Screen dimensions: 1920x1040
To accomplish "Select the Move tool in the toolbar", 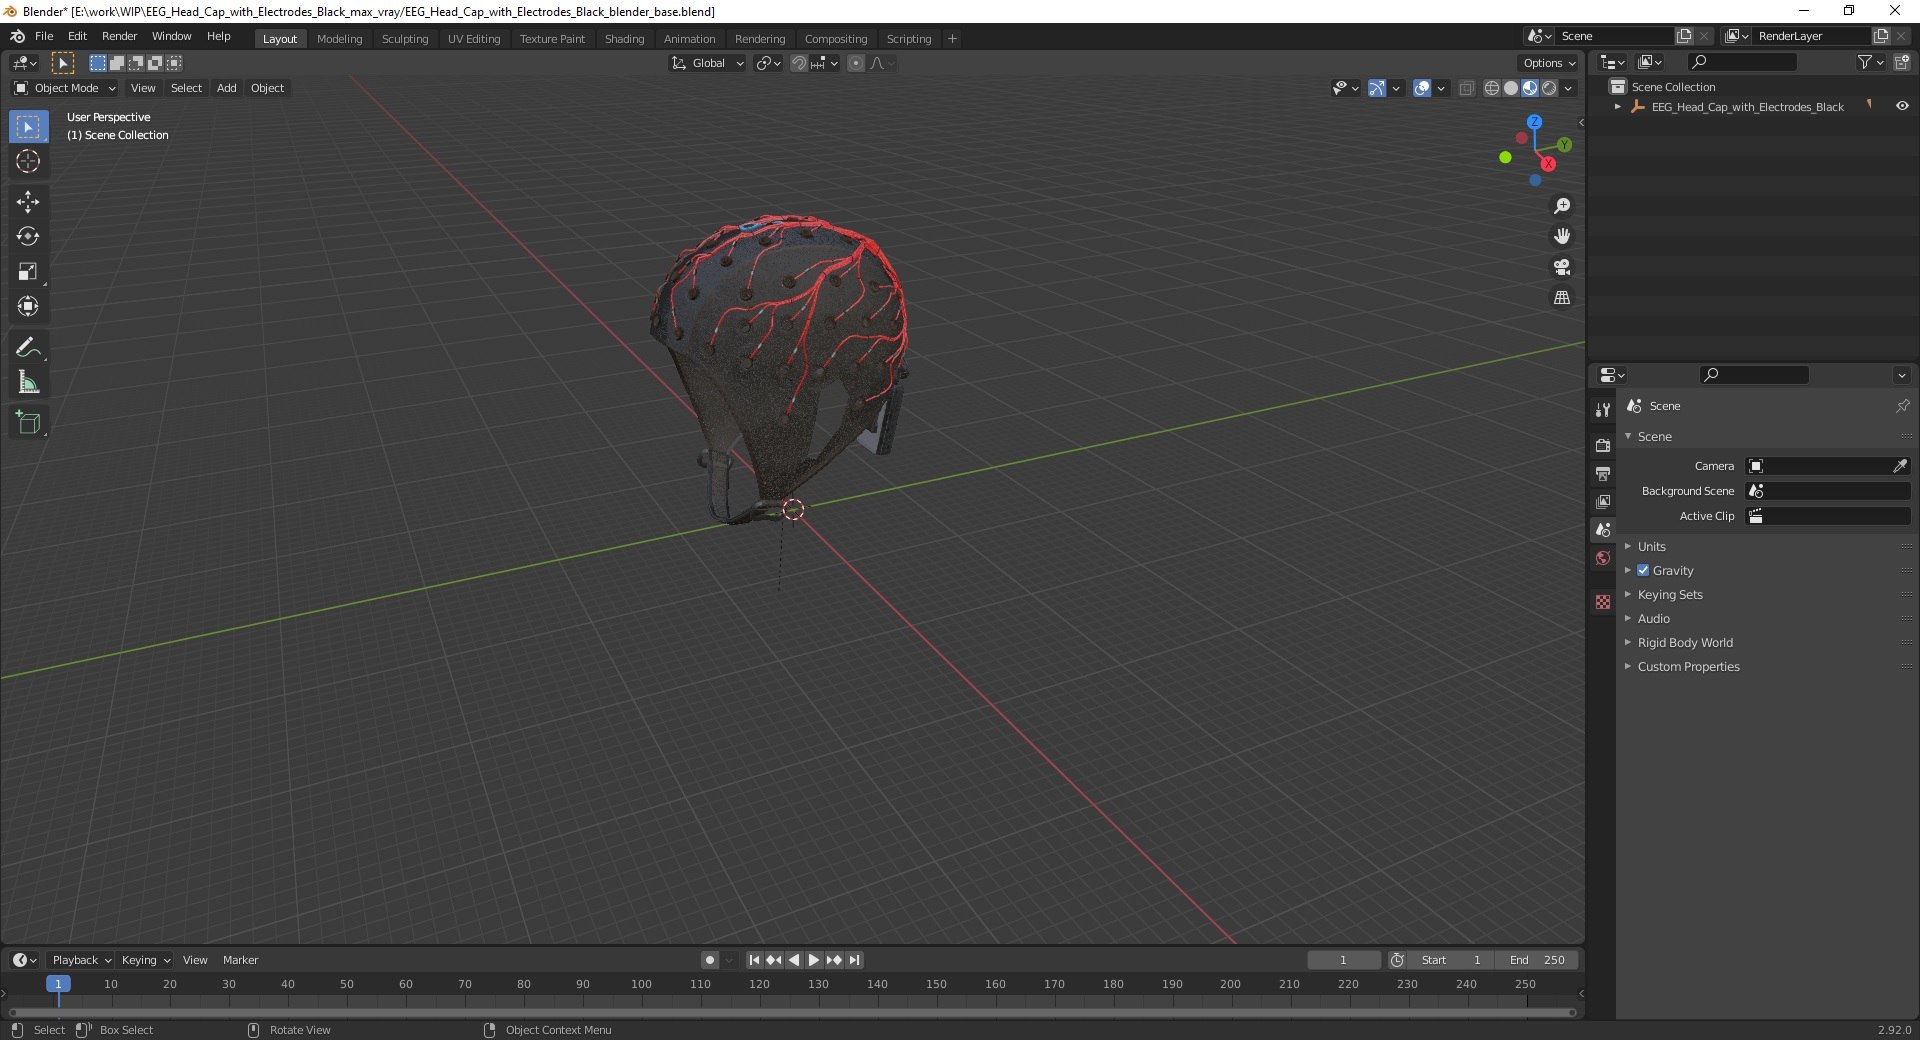I will click(28, 202).
